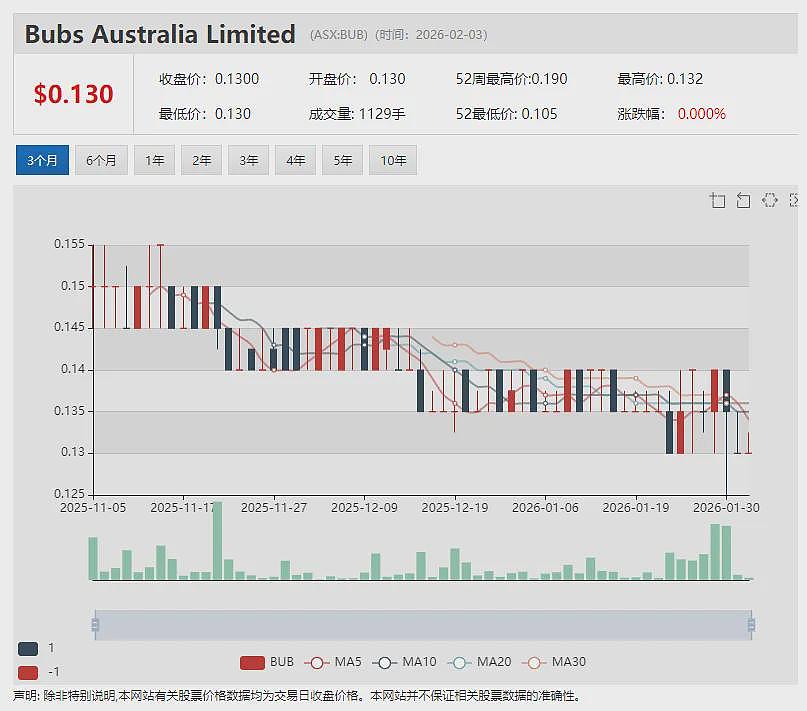
Task: Select the 3年 range tab
Action: pos(248,160)
